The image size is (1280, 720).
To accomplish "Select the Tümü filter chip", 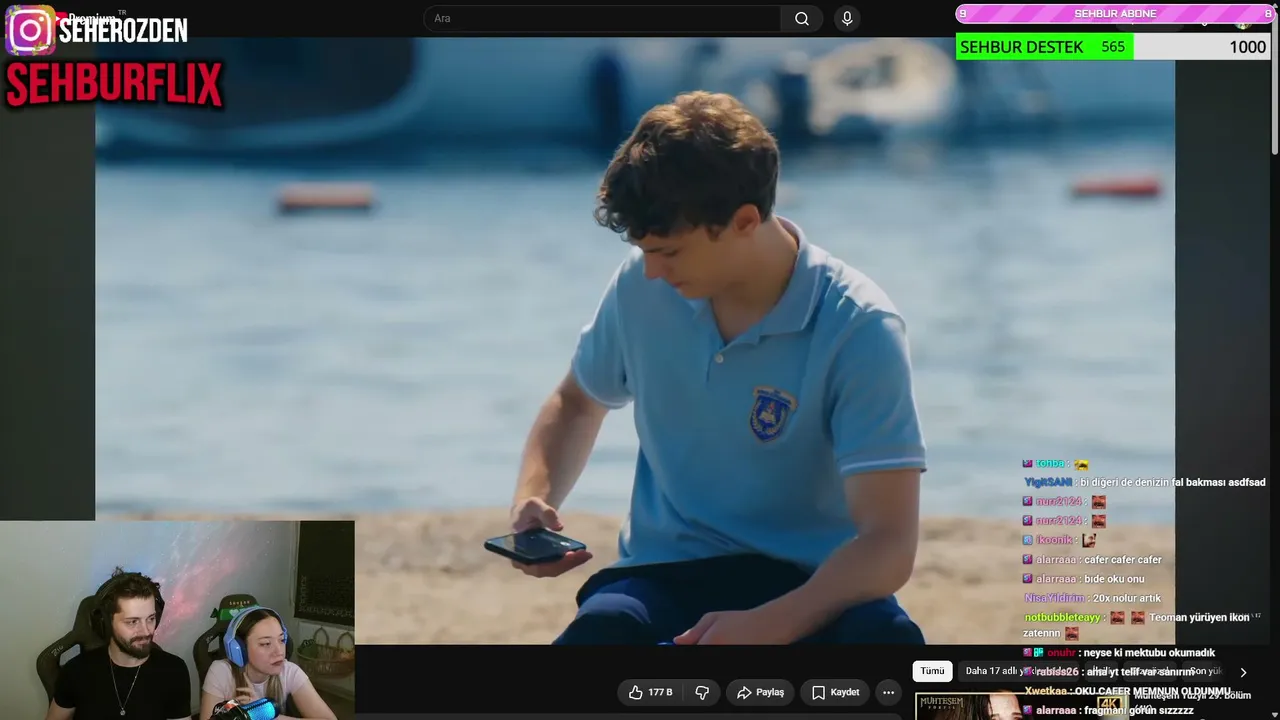I will pyautogui.click(x=932, y=671).
